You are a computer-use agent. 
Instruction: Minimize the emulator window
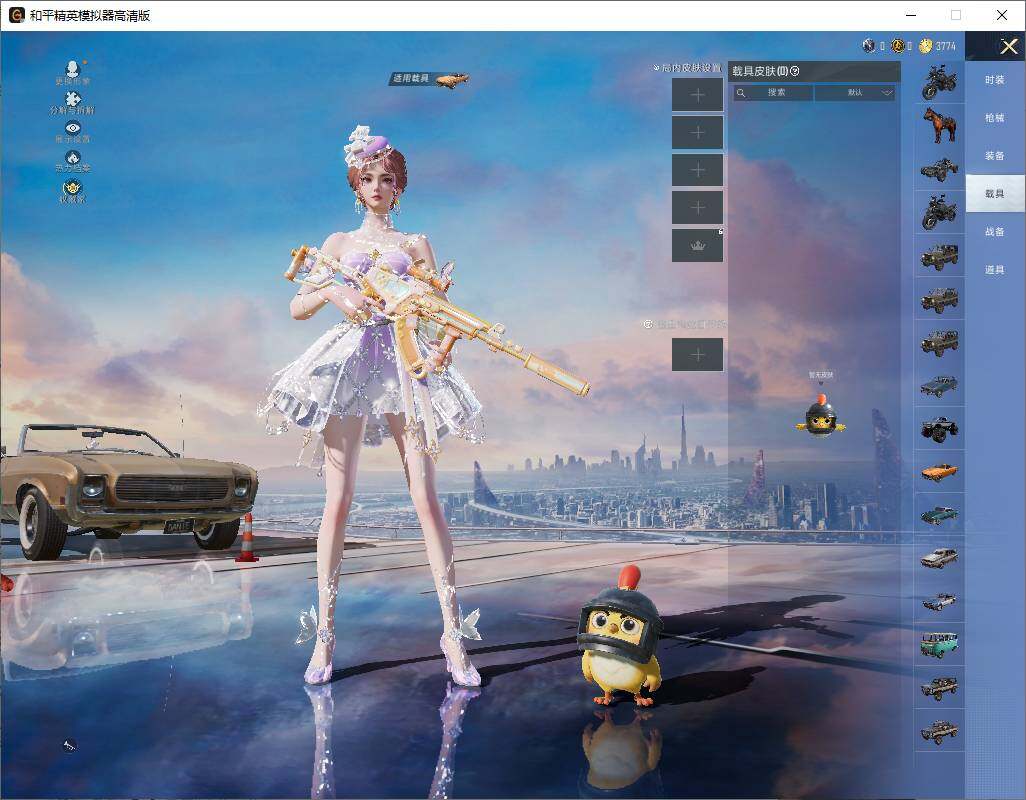point(911,15)
